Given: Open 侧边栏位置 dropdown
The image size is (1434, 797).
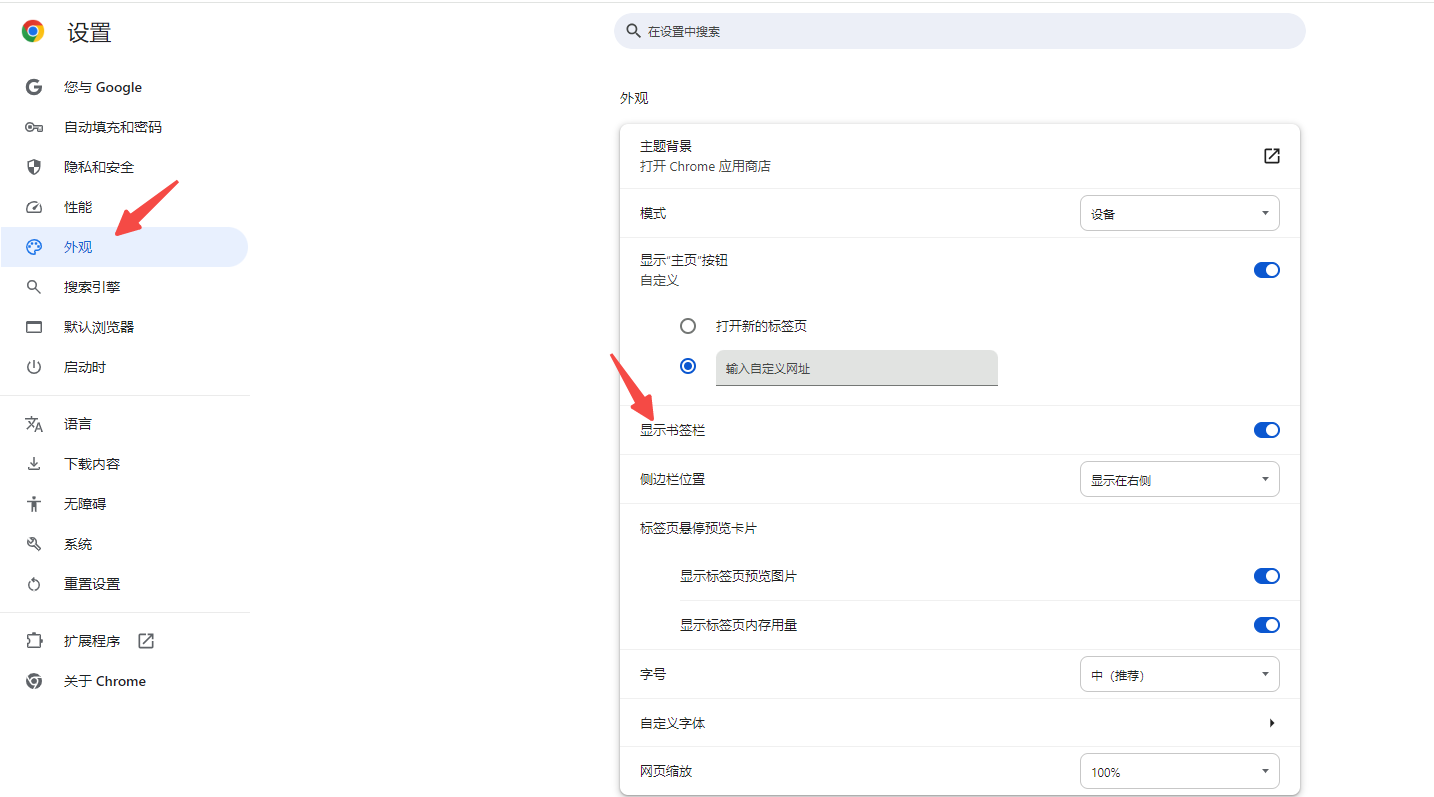Looking at the screenshot, I should point(1180,479).
